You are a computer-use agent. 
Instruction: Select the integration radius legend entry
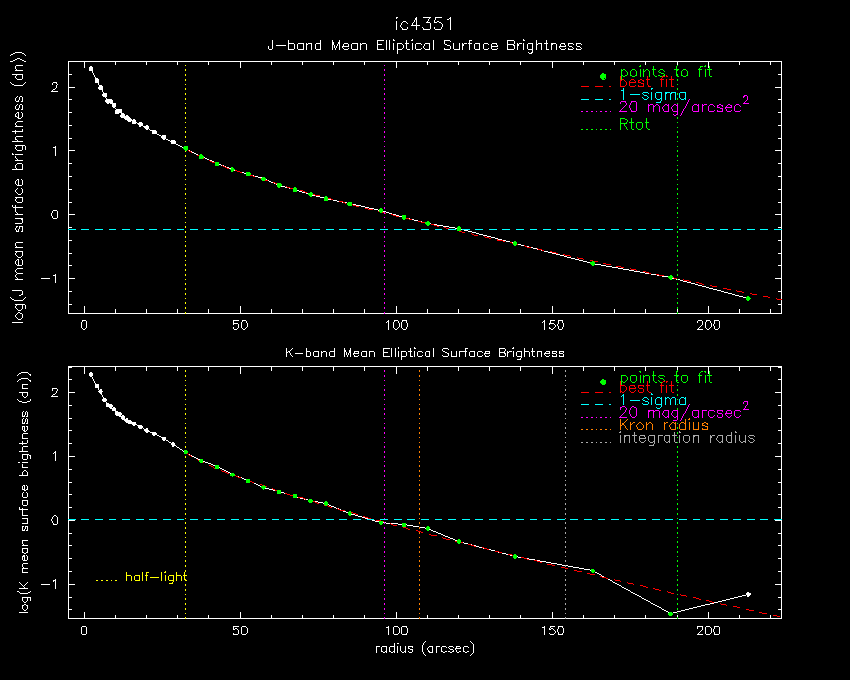coord(687,438)
